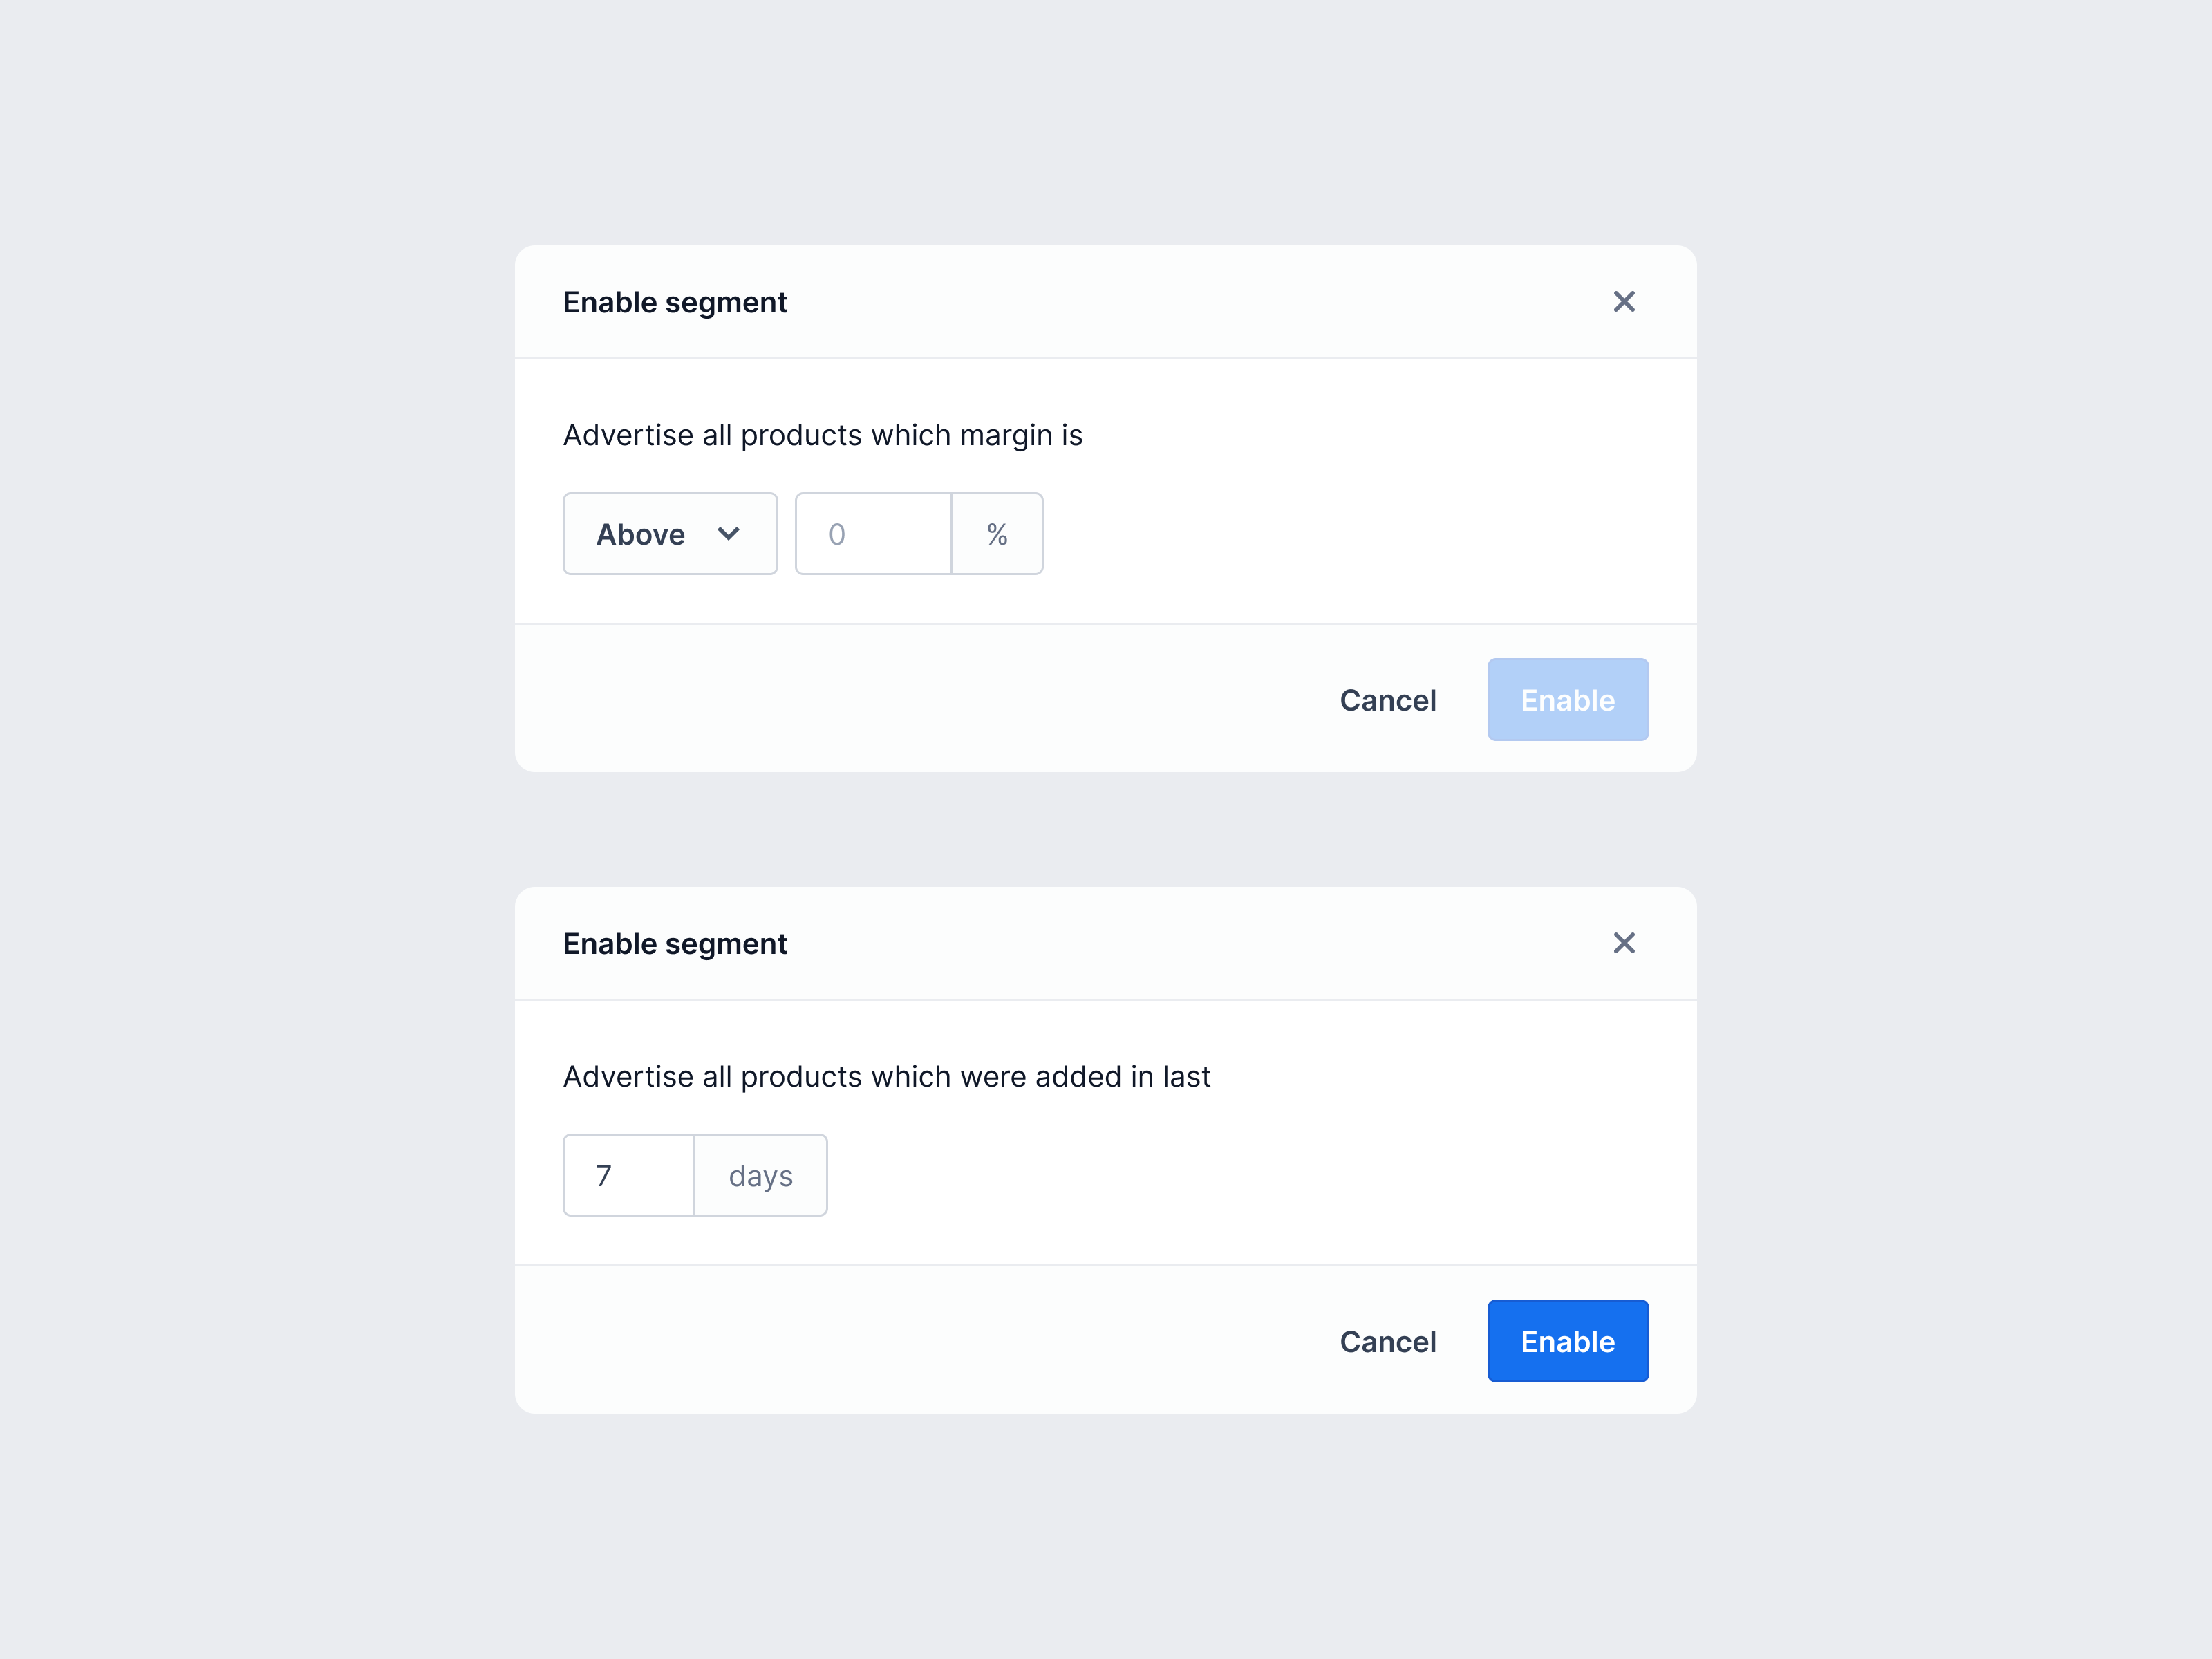Open the Above comparison dropdown
This screenshot has width=2212, height=1659.
point(669,534)
